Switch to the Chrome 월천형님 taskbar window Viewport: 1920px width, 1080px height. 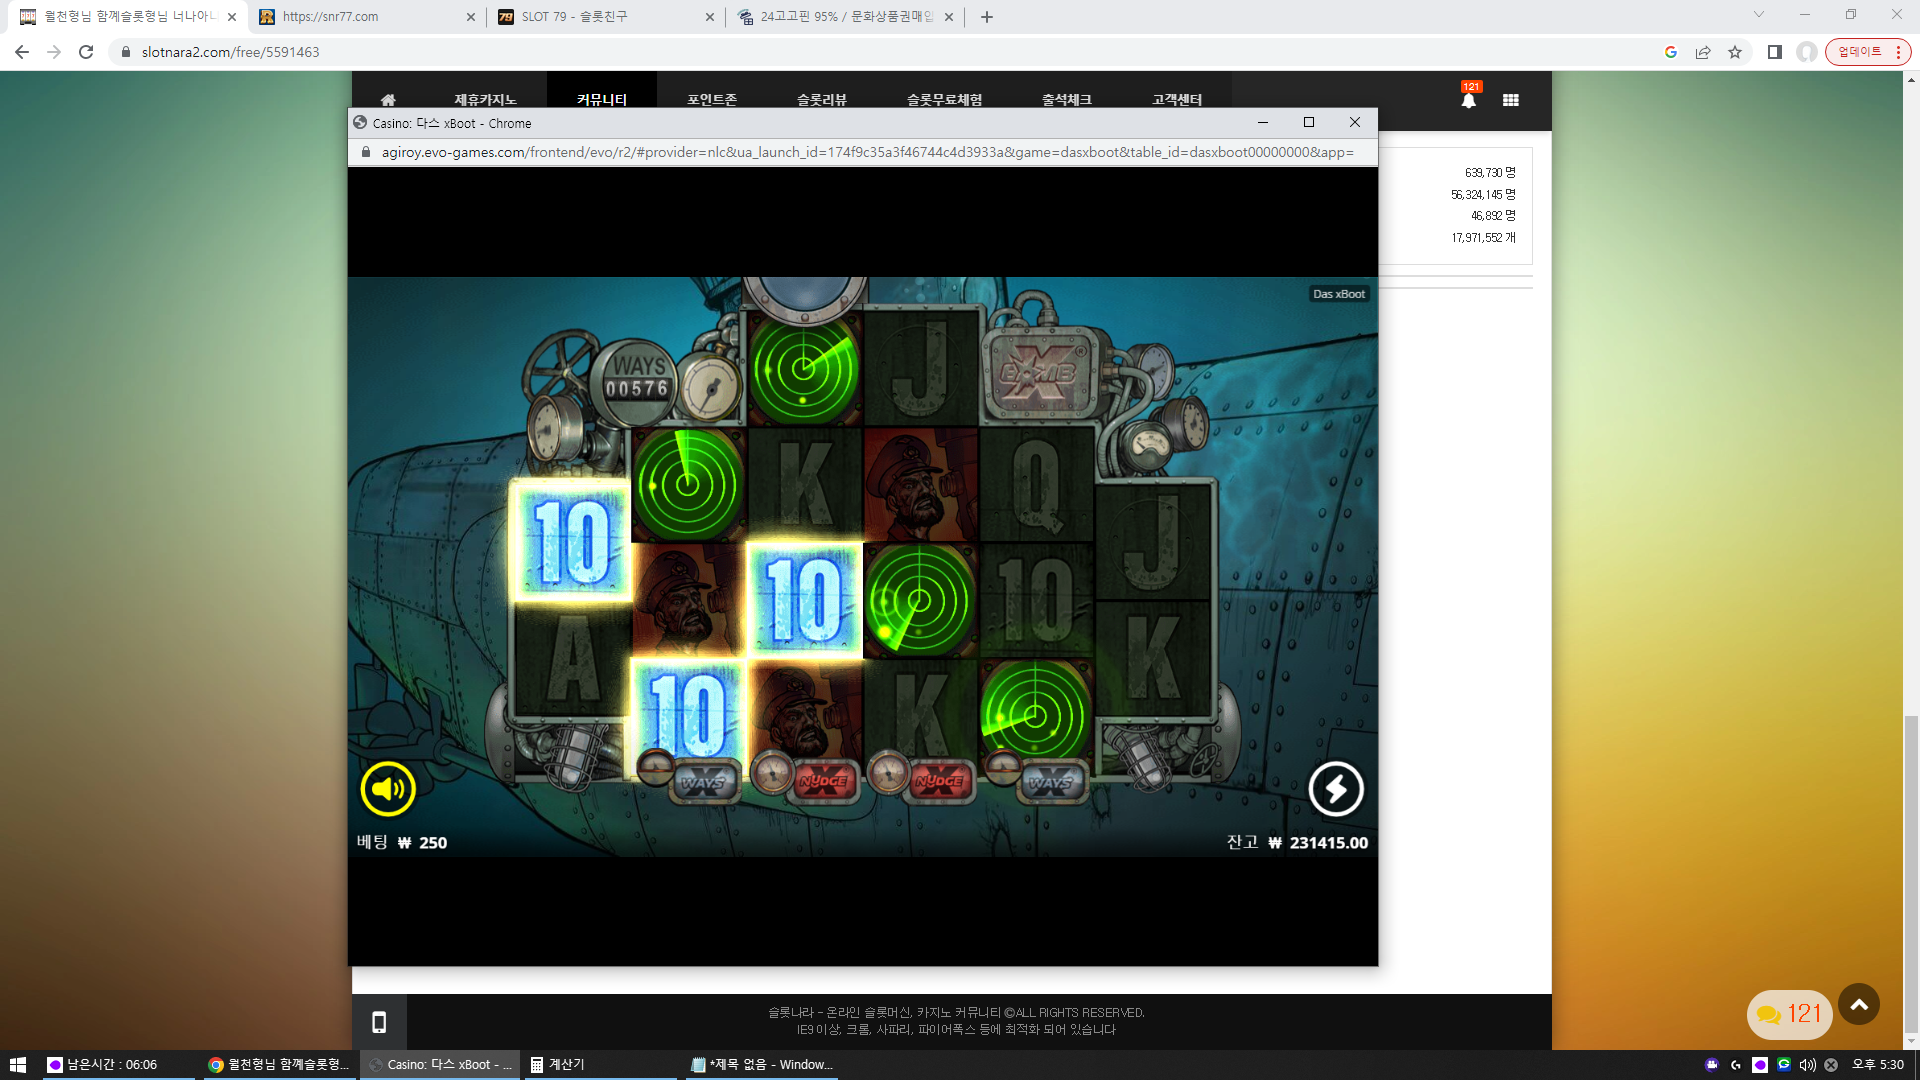pyautogui.click(x=280, y=1065)
